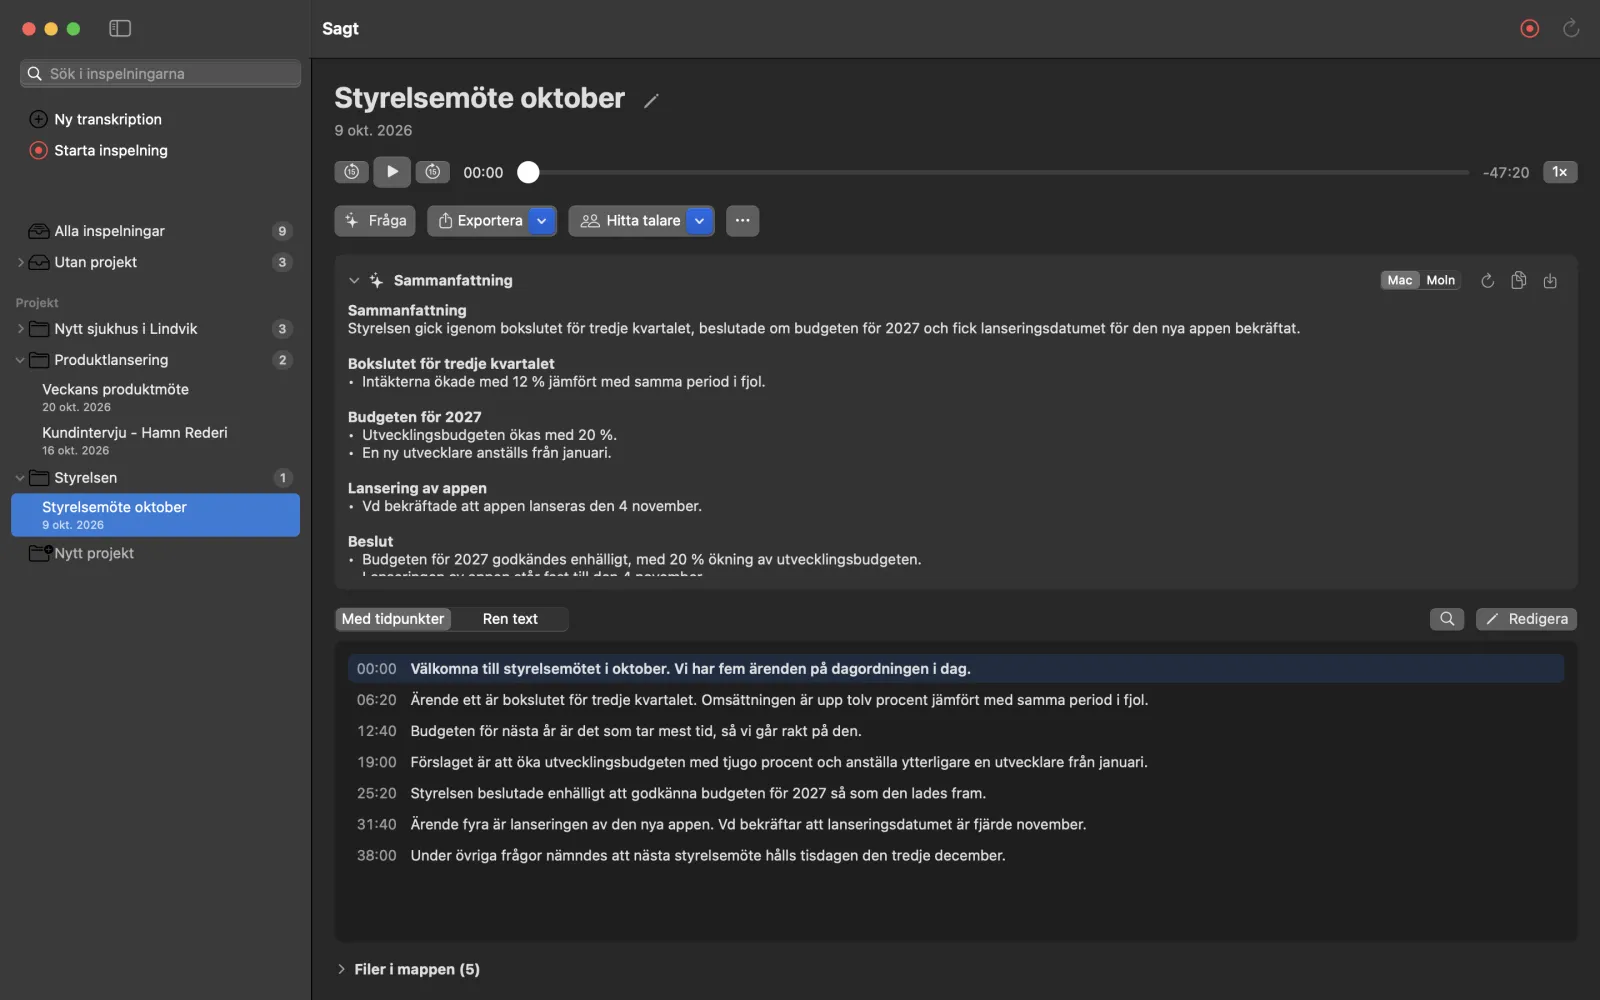Skip forward 15 seconds
Screen dimensions: 1600x1000
click(x=432, y=172)
